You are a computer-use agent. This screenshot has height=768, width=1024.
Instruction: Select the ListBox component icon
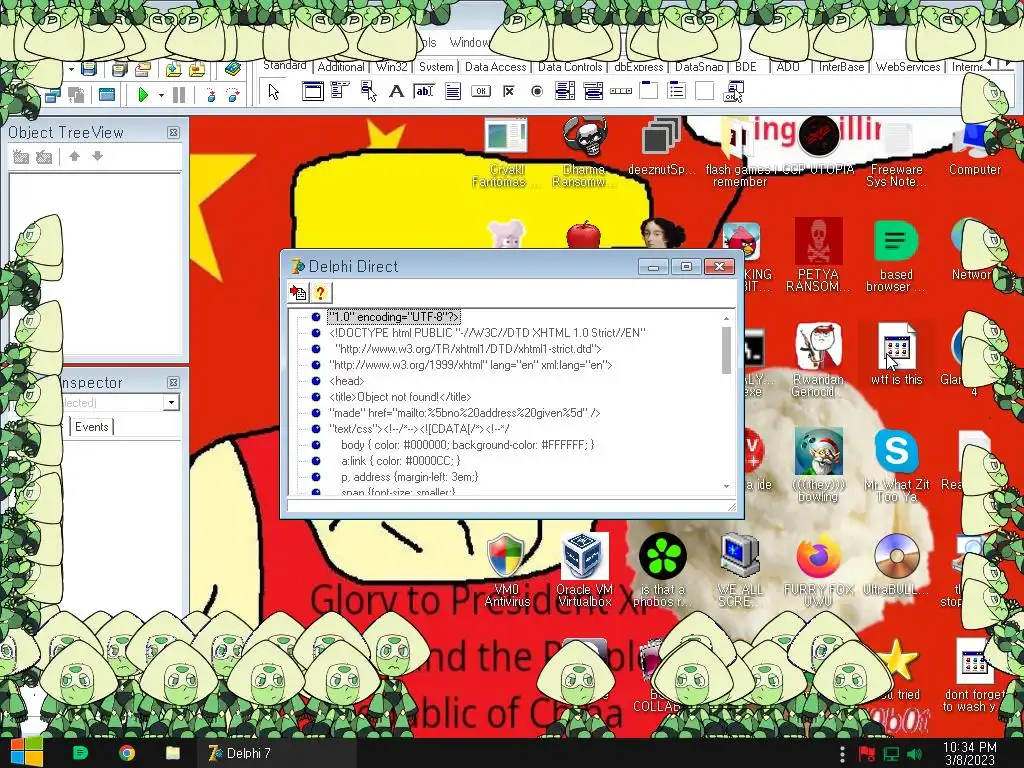pos(565,92)
